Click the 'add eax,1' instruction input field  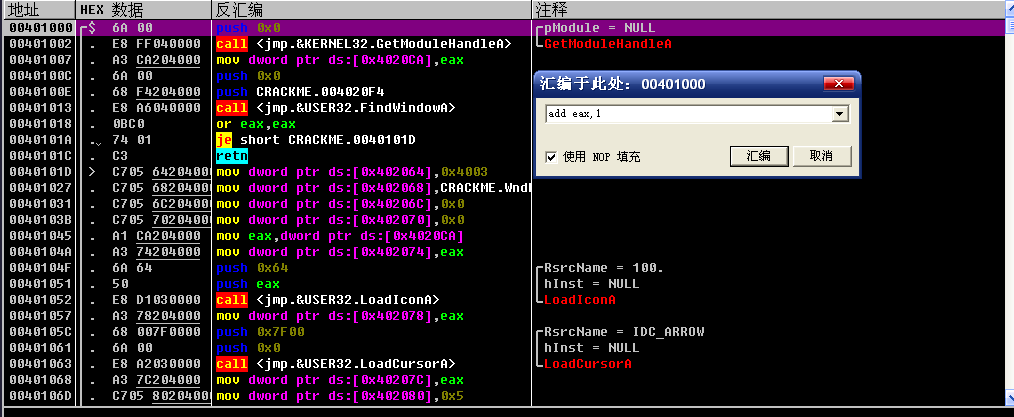pos(689,114)
